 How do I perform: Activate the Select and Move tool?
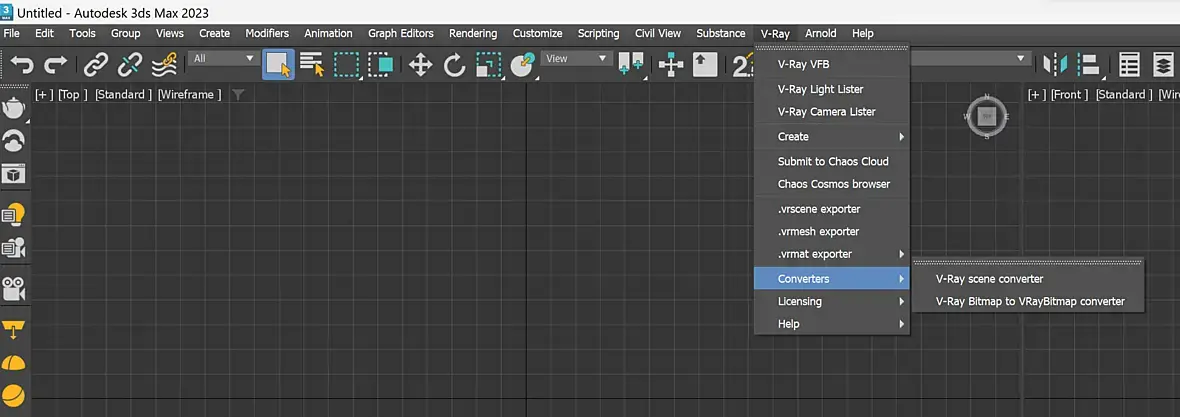pyautogui.click(x=420, y=65)
